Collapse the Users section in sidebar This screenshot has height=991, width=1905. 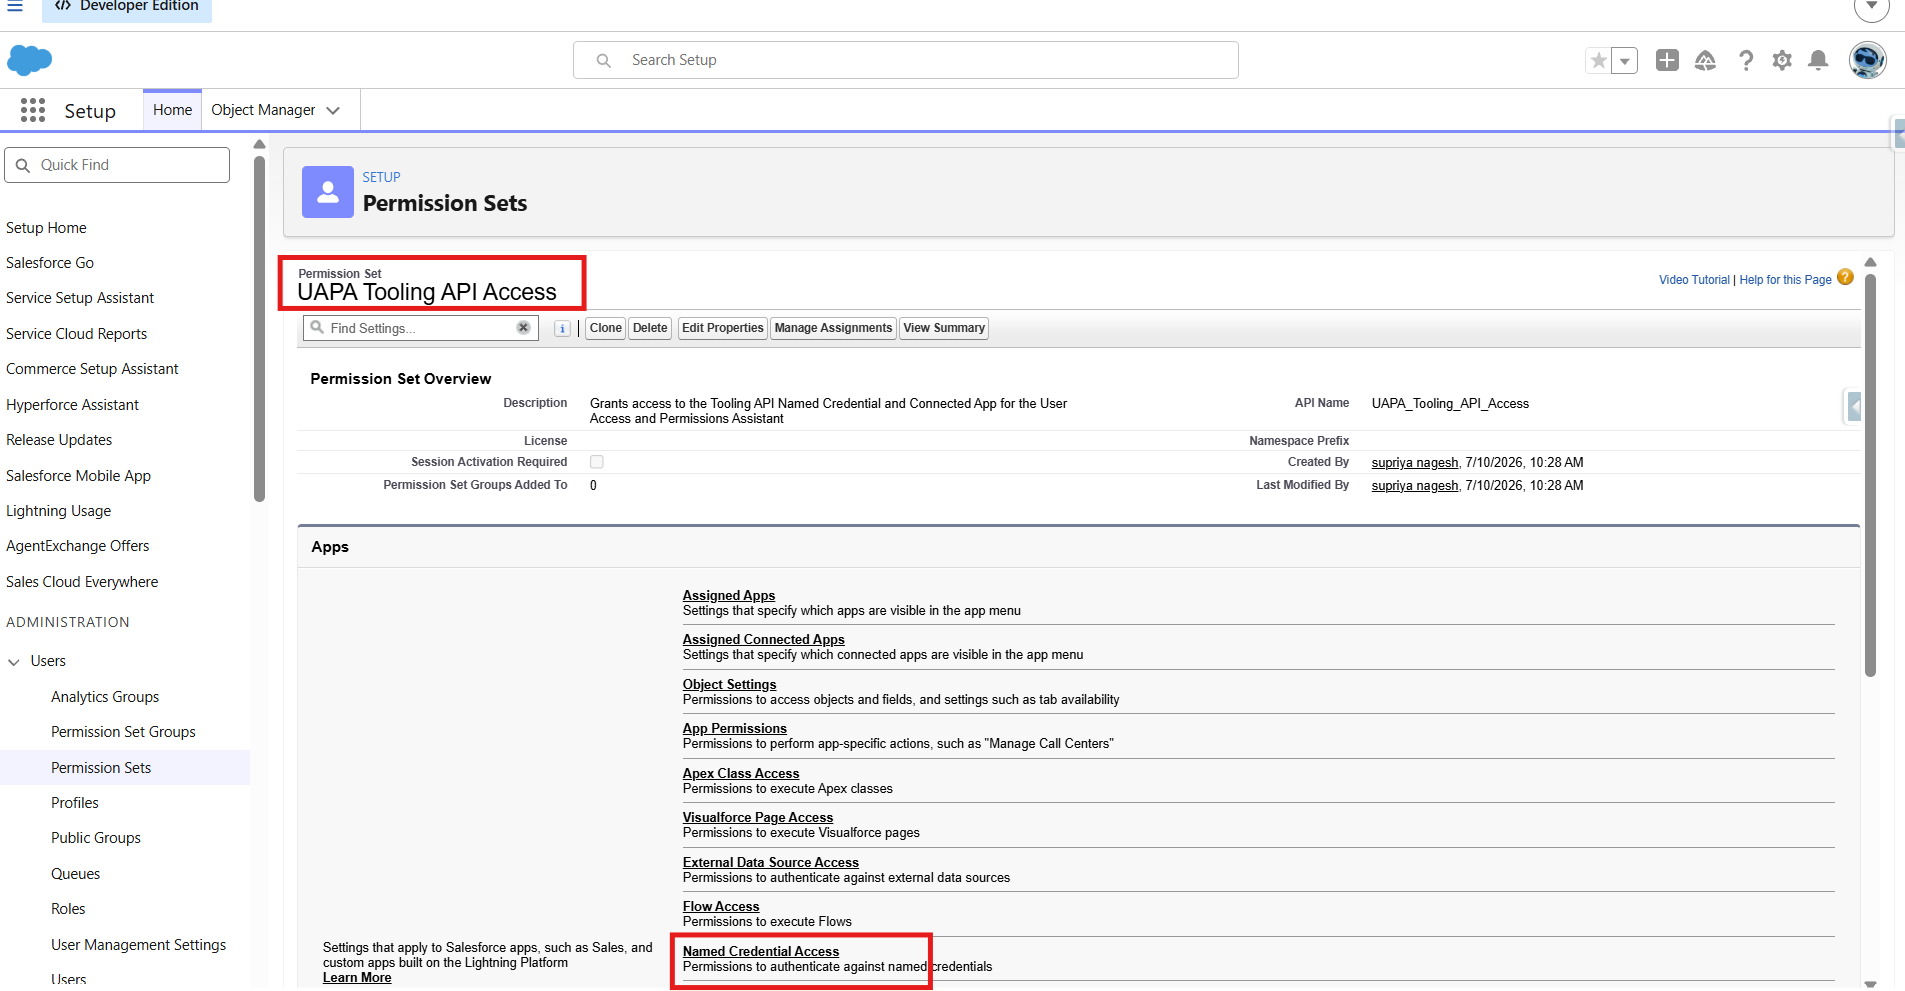tap(14, 662)
